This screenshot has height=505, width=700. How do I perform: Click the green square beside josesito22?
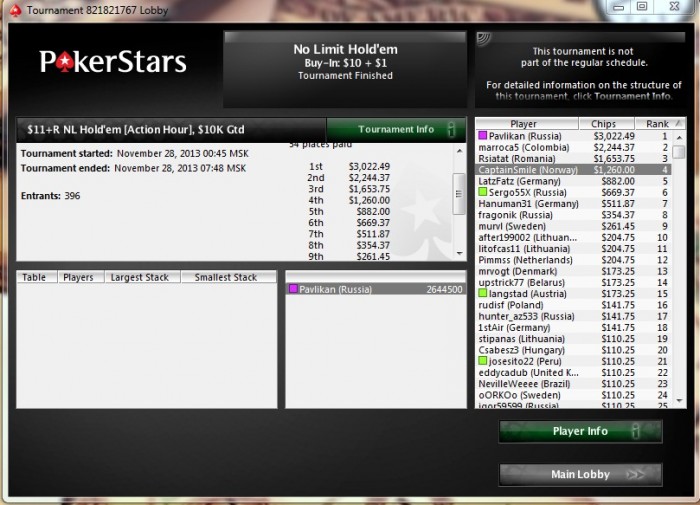[483, 361]
